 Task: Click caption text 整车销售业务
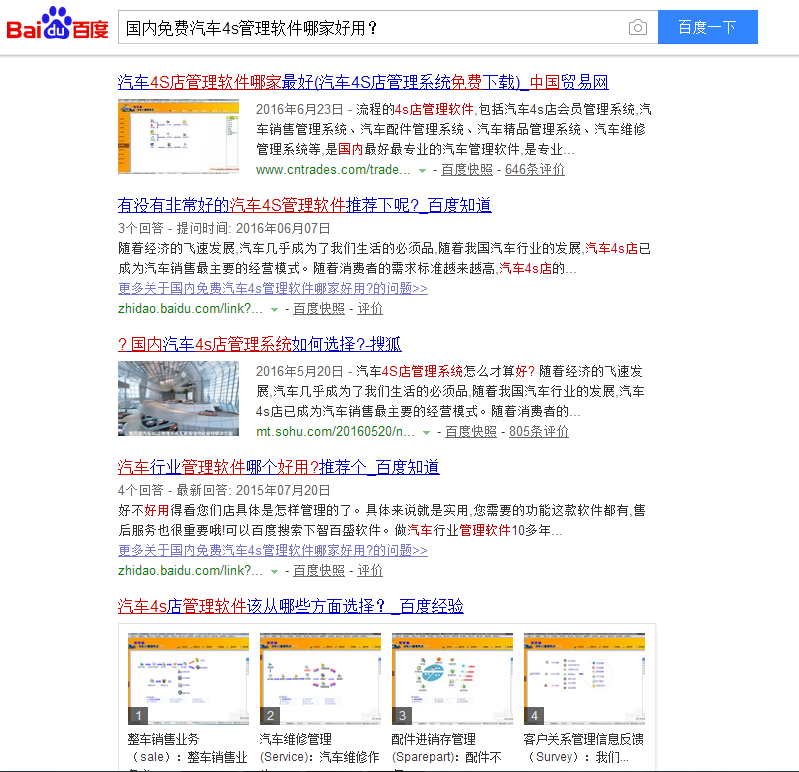[163, 739]
